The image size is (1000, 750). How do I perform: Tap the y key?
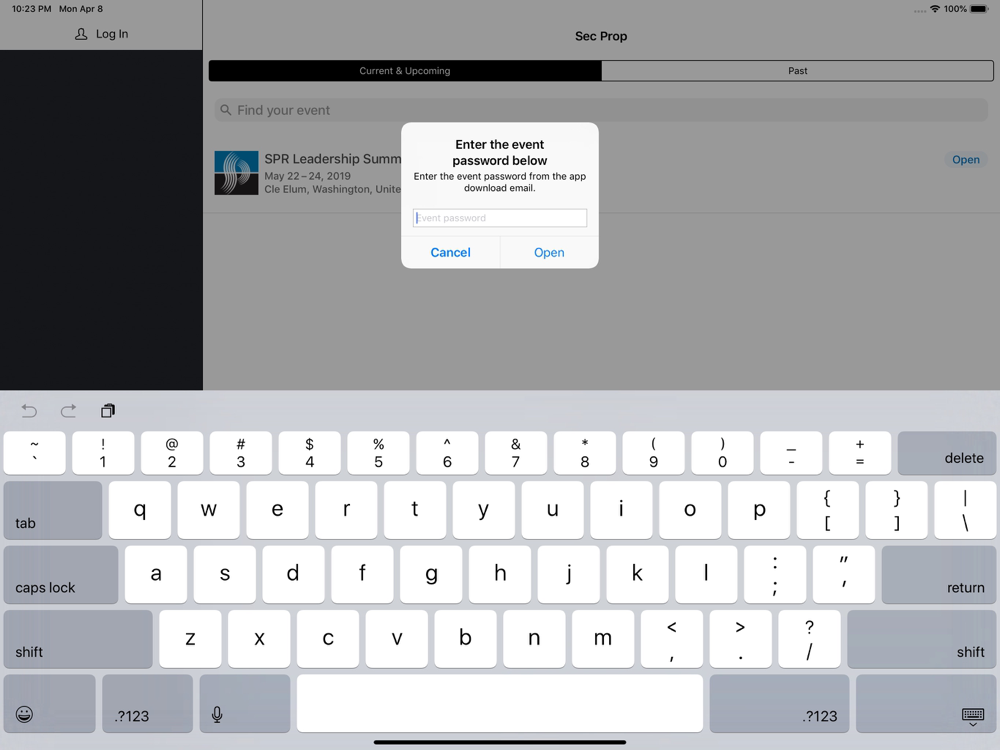coord(484,510)
